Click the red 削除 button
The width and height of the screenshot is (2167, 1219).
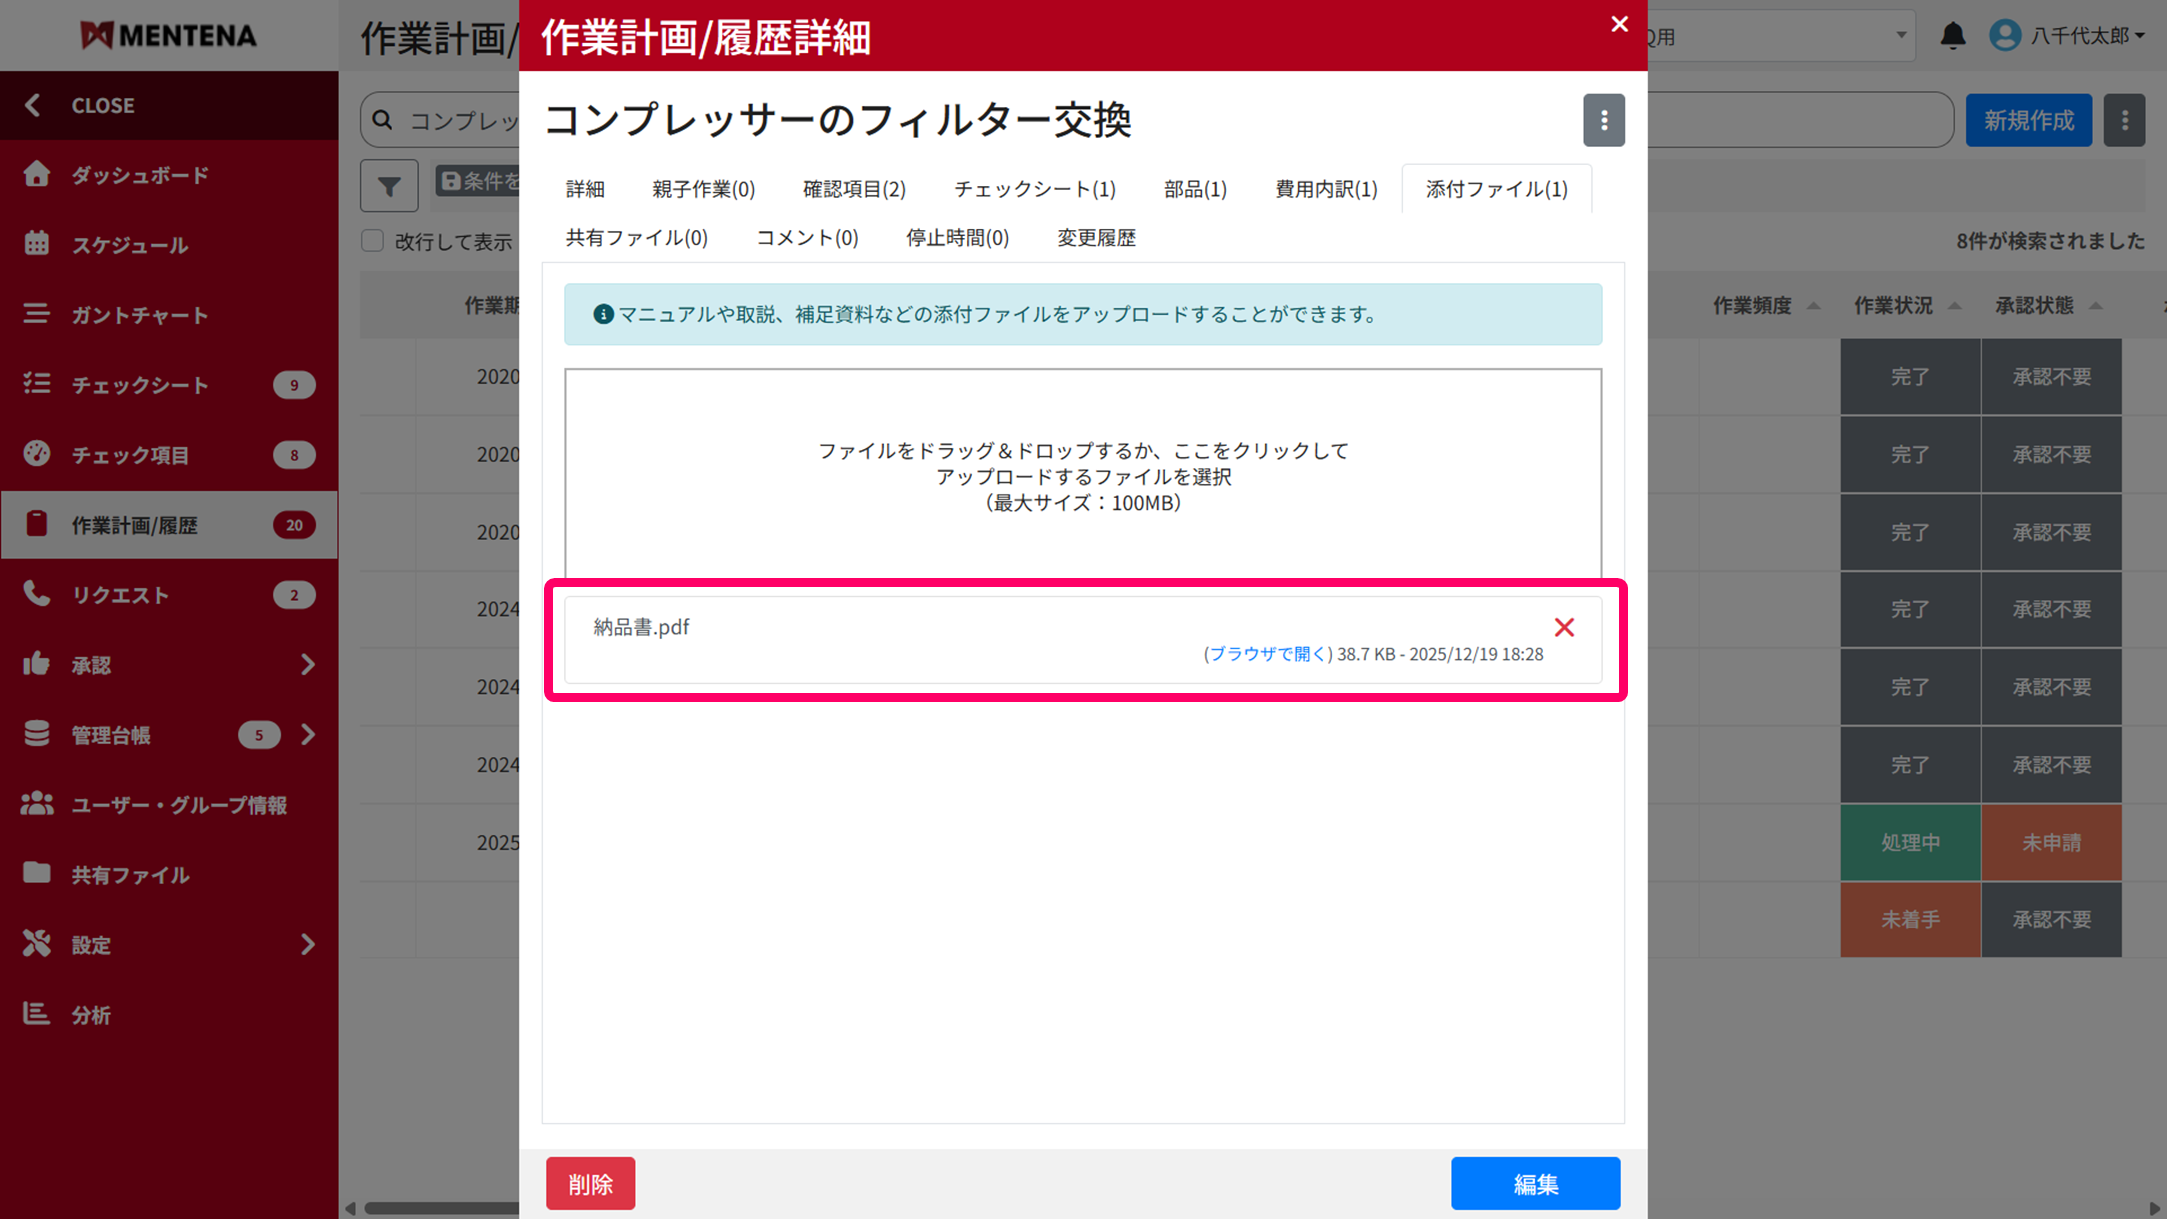pos(590,1184)
